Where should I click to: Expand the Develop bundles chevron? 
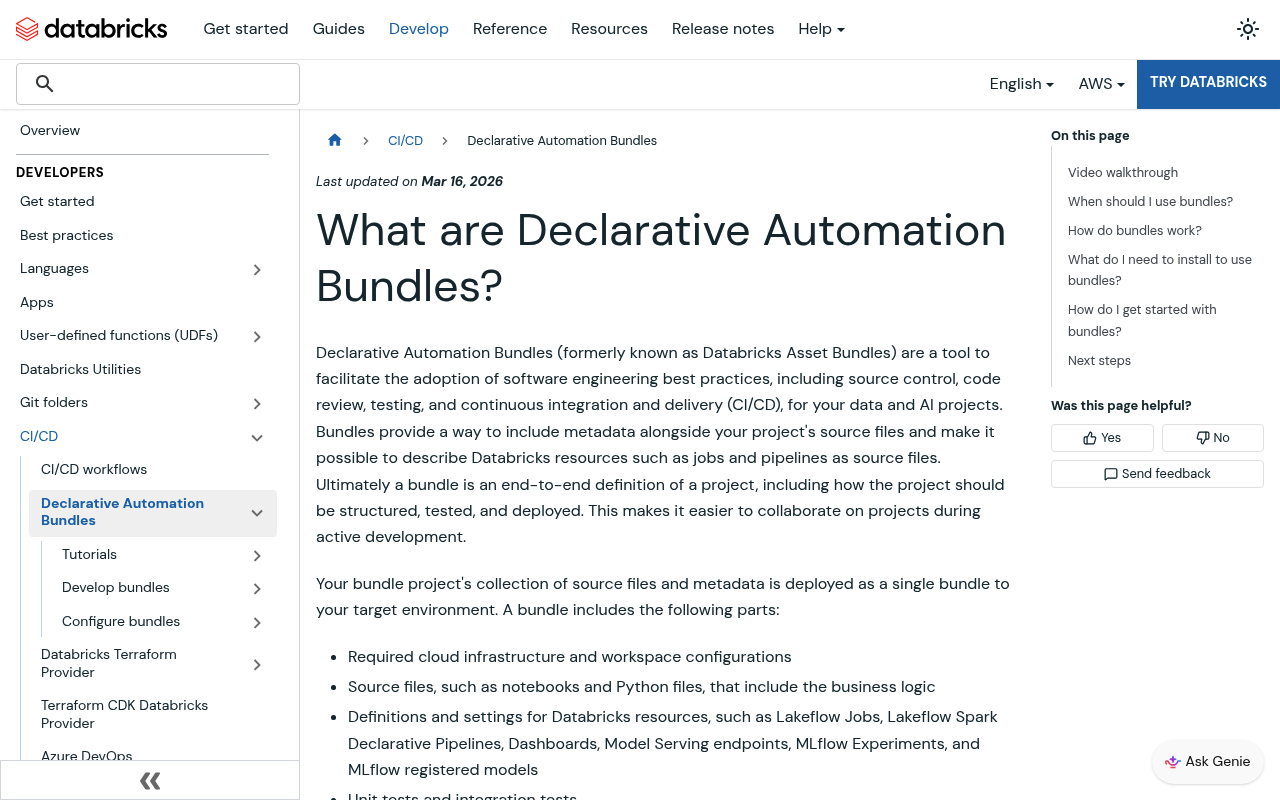pyautogui.click(x=257, y=589)
